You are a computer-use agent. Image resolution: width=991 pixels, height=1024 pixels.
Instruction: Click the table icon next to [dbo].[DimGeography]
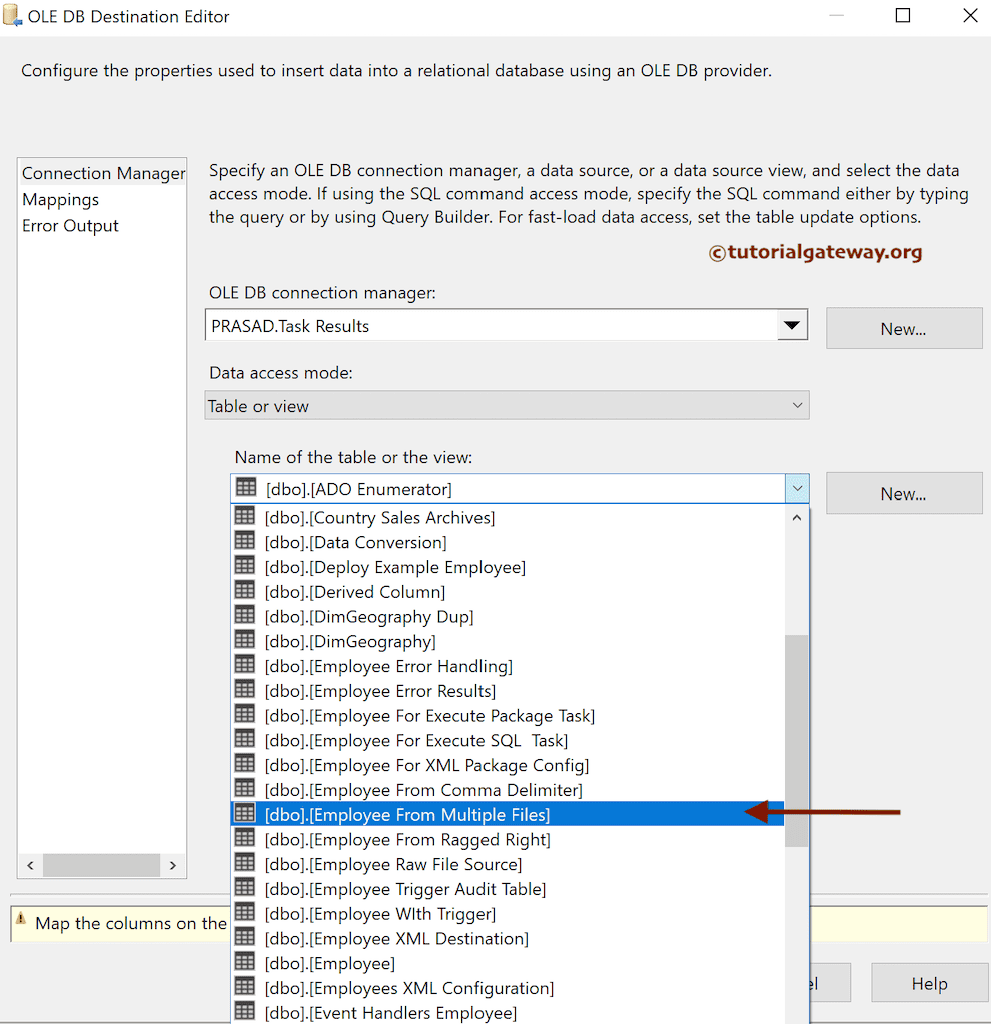[x=245, y=641]
